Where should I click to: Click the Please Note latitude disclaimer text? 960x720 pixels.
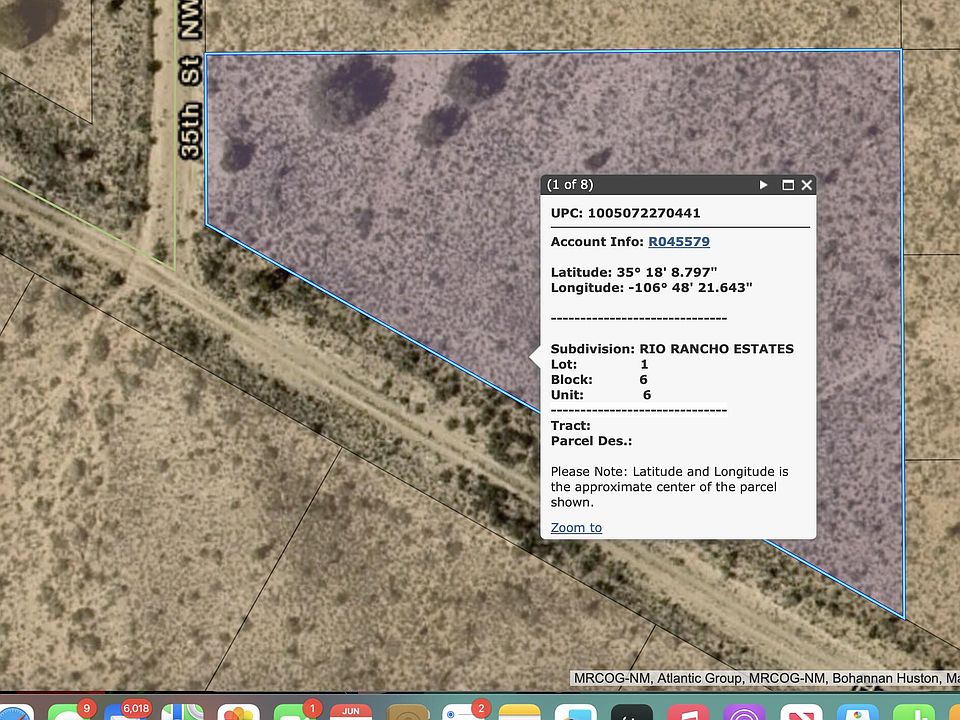(x=669, y=487)
